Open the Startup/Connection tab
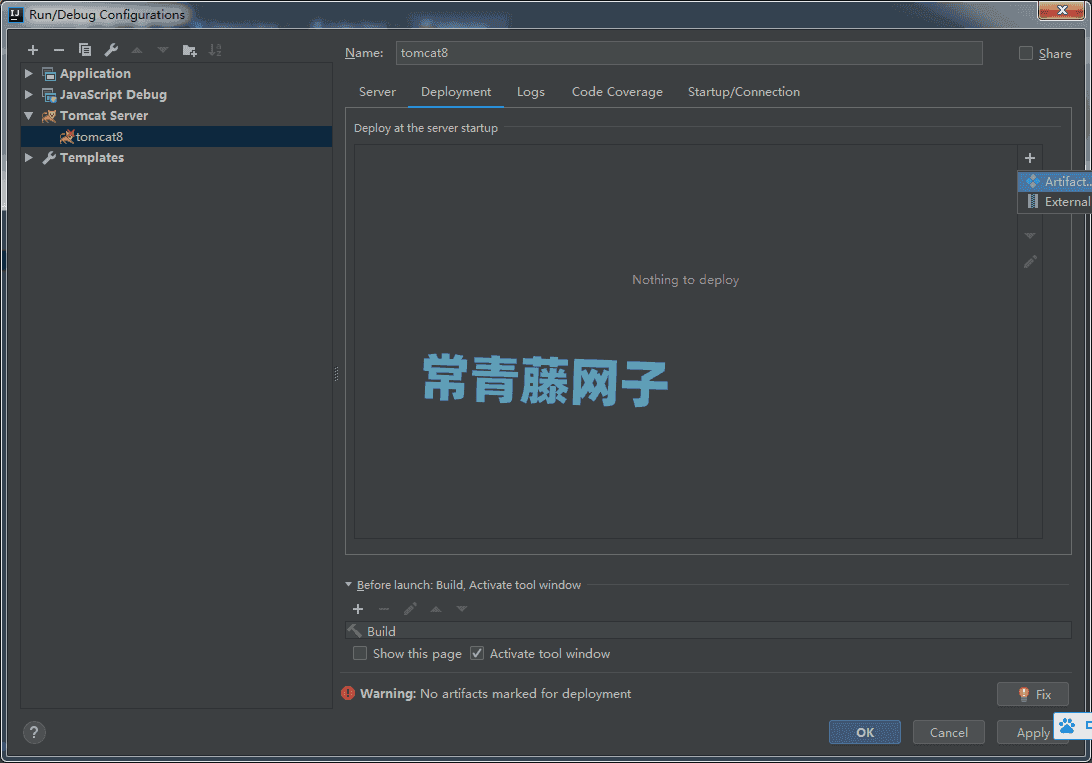This screenshot has width=1092, height=763. click(x=744, y=92)
